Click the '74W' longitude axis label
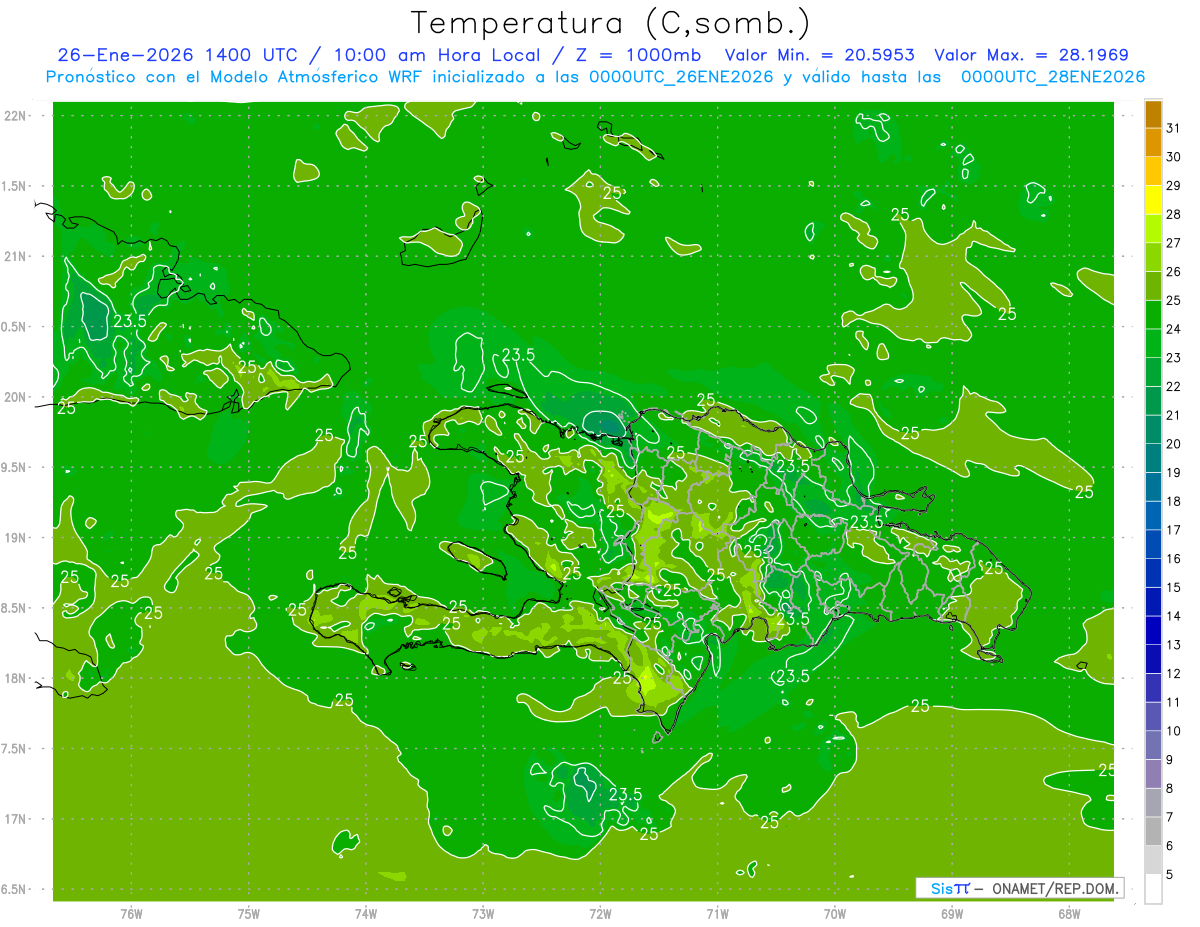Screen dimensions: 1200x927 pos(366,914)
